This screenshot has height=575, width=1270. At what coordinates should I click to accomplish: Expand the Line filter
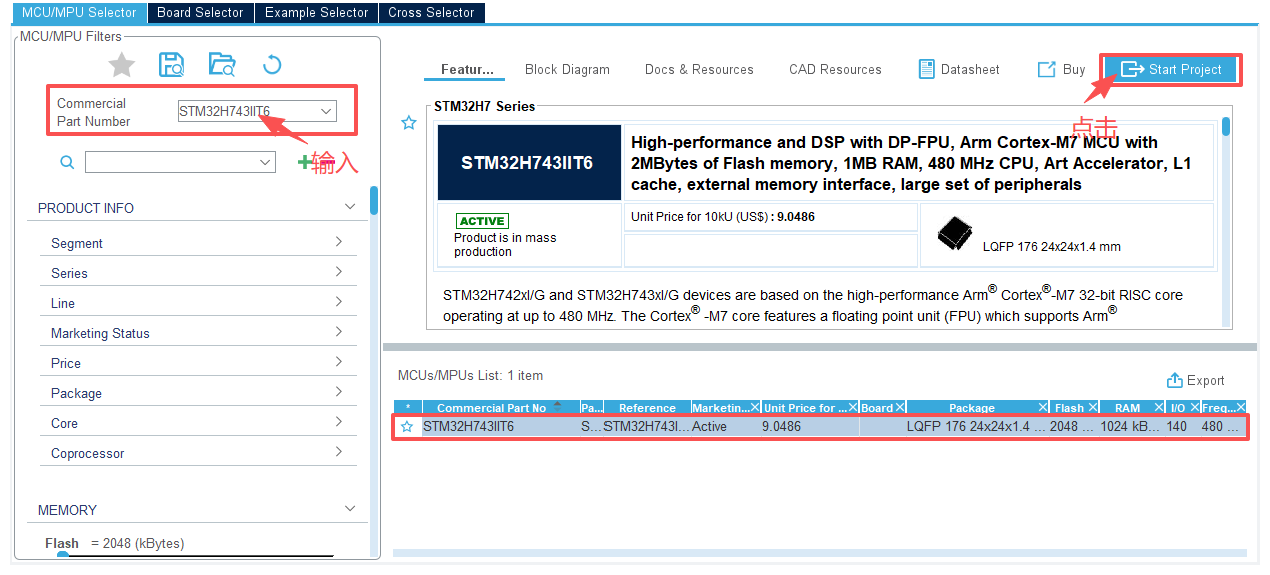click(x=339, y=302)
